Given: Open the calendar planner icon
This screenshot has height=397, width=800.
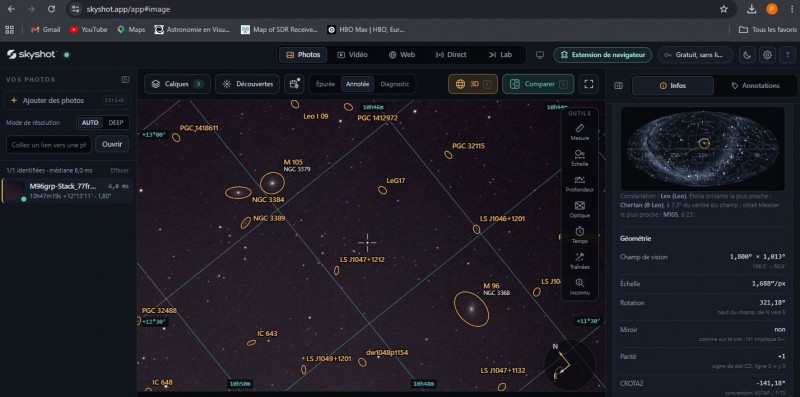Looking at the screenshot, I should (x=294, y=84).
